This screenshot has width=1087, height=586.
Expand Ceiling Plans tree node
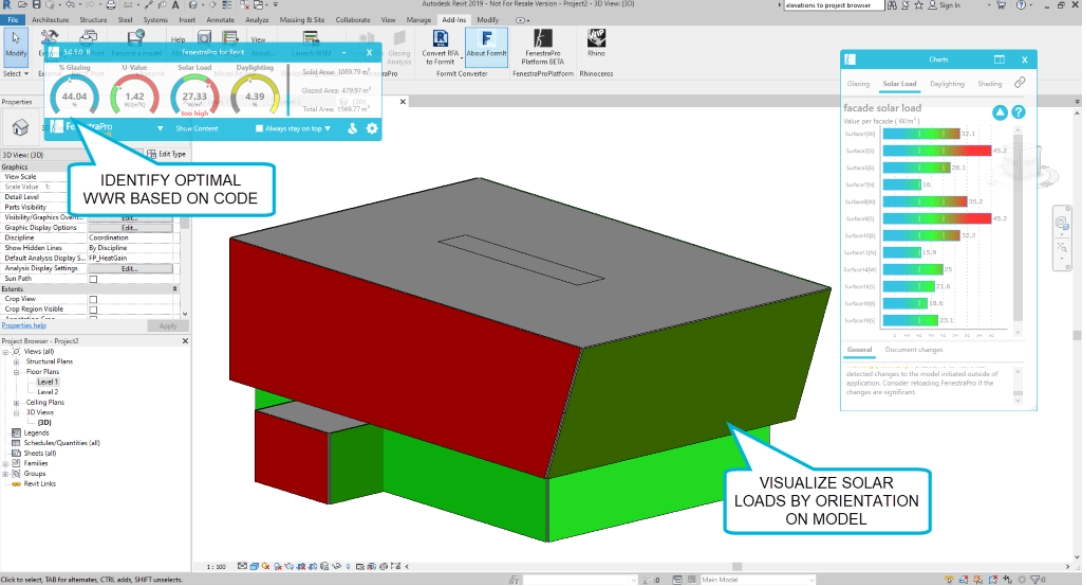point(16,402)
